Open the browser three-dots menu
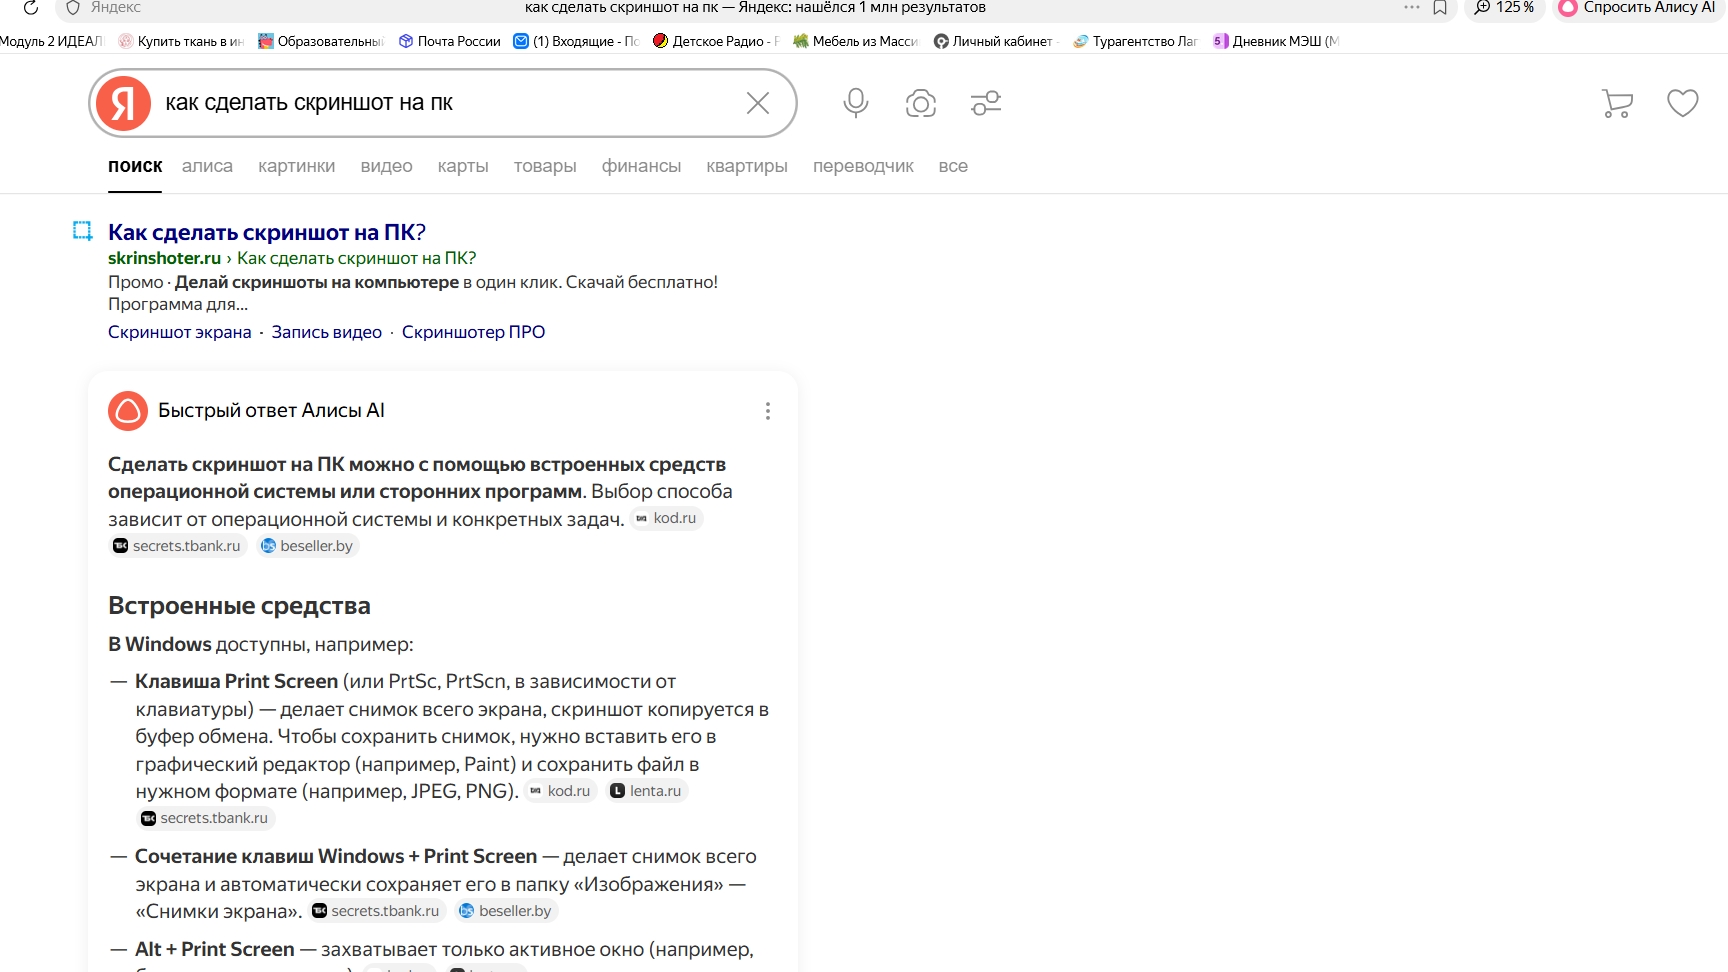The image size is (1728, 972). click(1411, 7)
